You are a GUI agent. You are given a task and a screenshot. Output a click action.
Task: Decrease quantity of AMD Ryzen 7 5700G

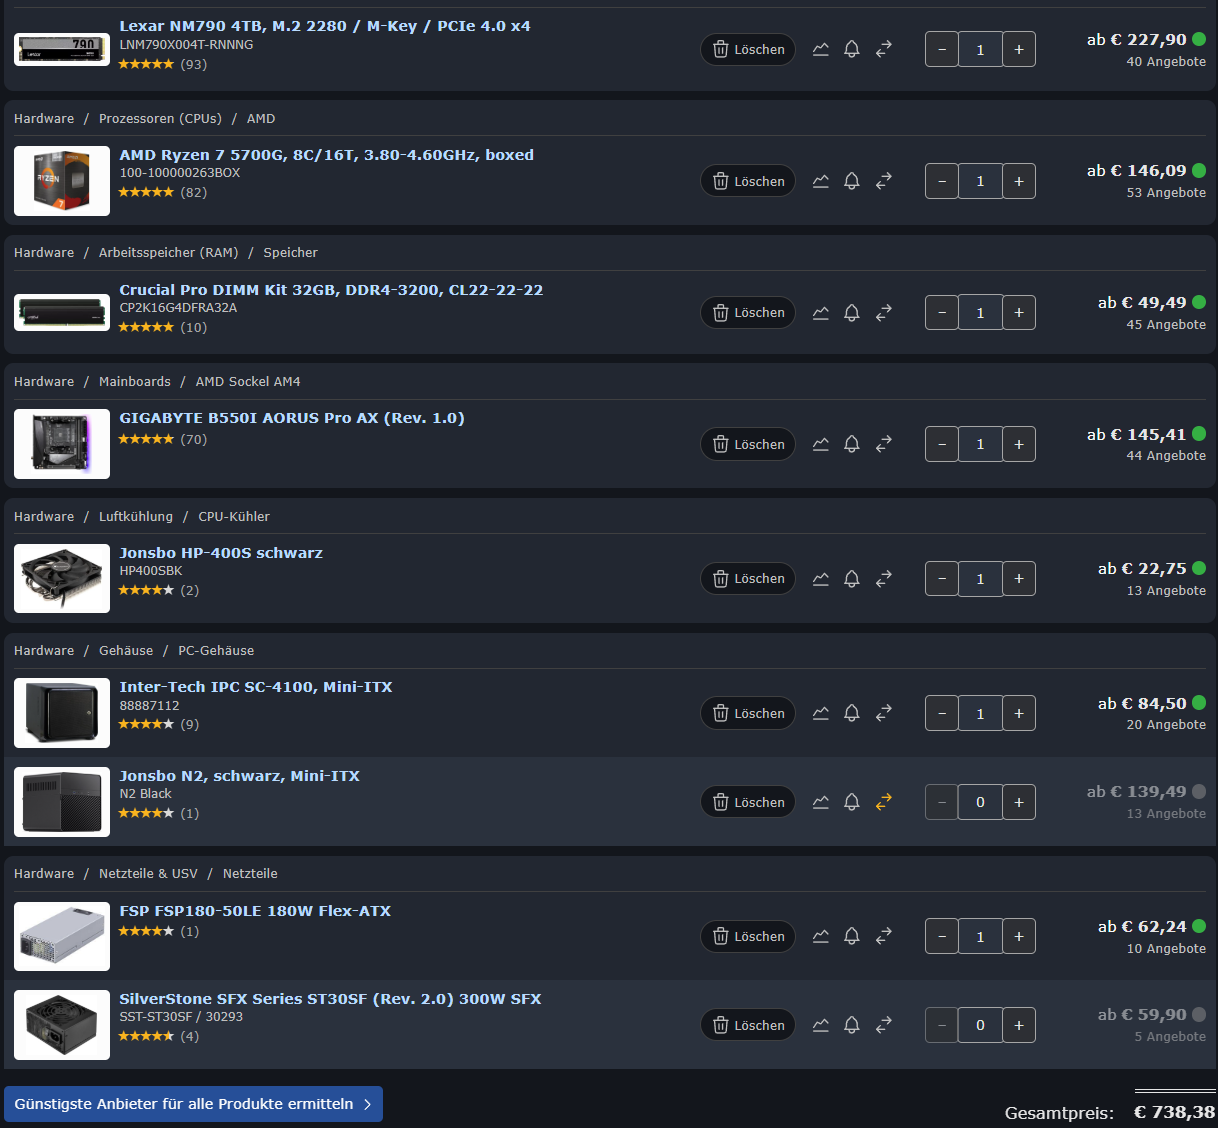click(942, 181)
